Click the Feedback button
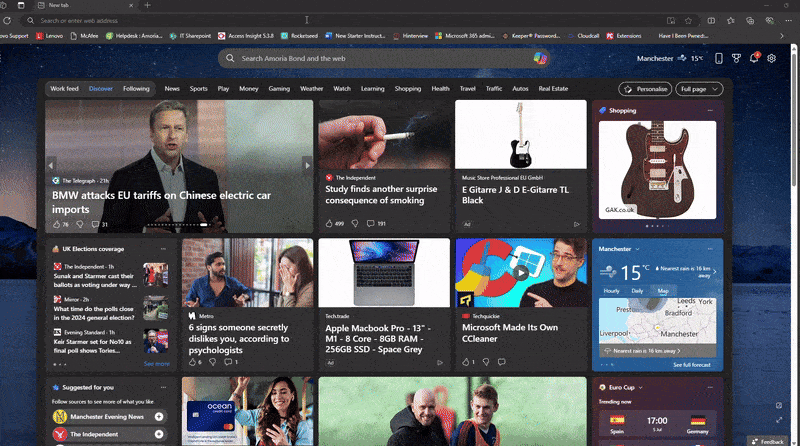The height and width of the screenshot is (446, 800). [x=768, y=441]
